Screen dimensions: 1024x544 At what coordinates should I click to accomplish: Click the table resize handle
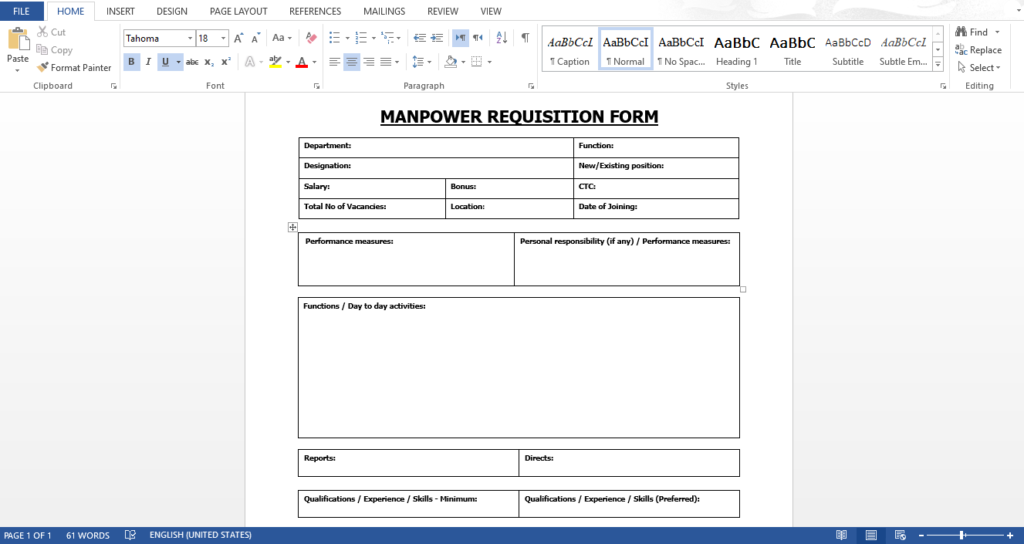coord(743,289)
